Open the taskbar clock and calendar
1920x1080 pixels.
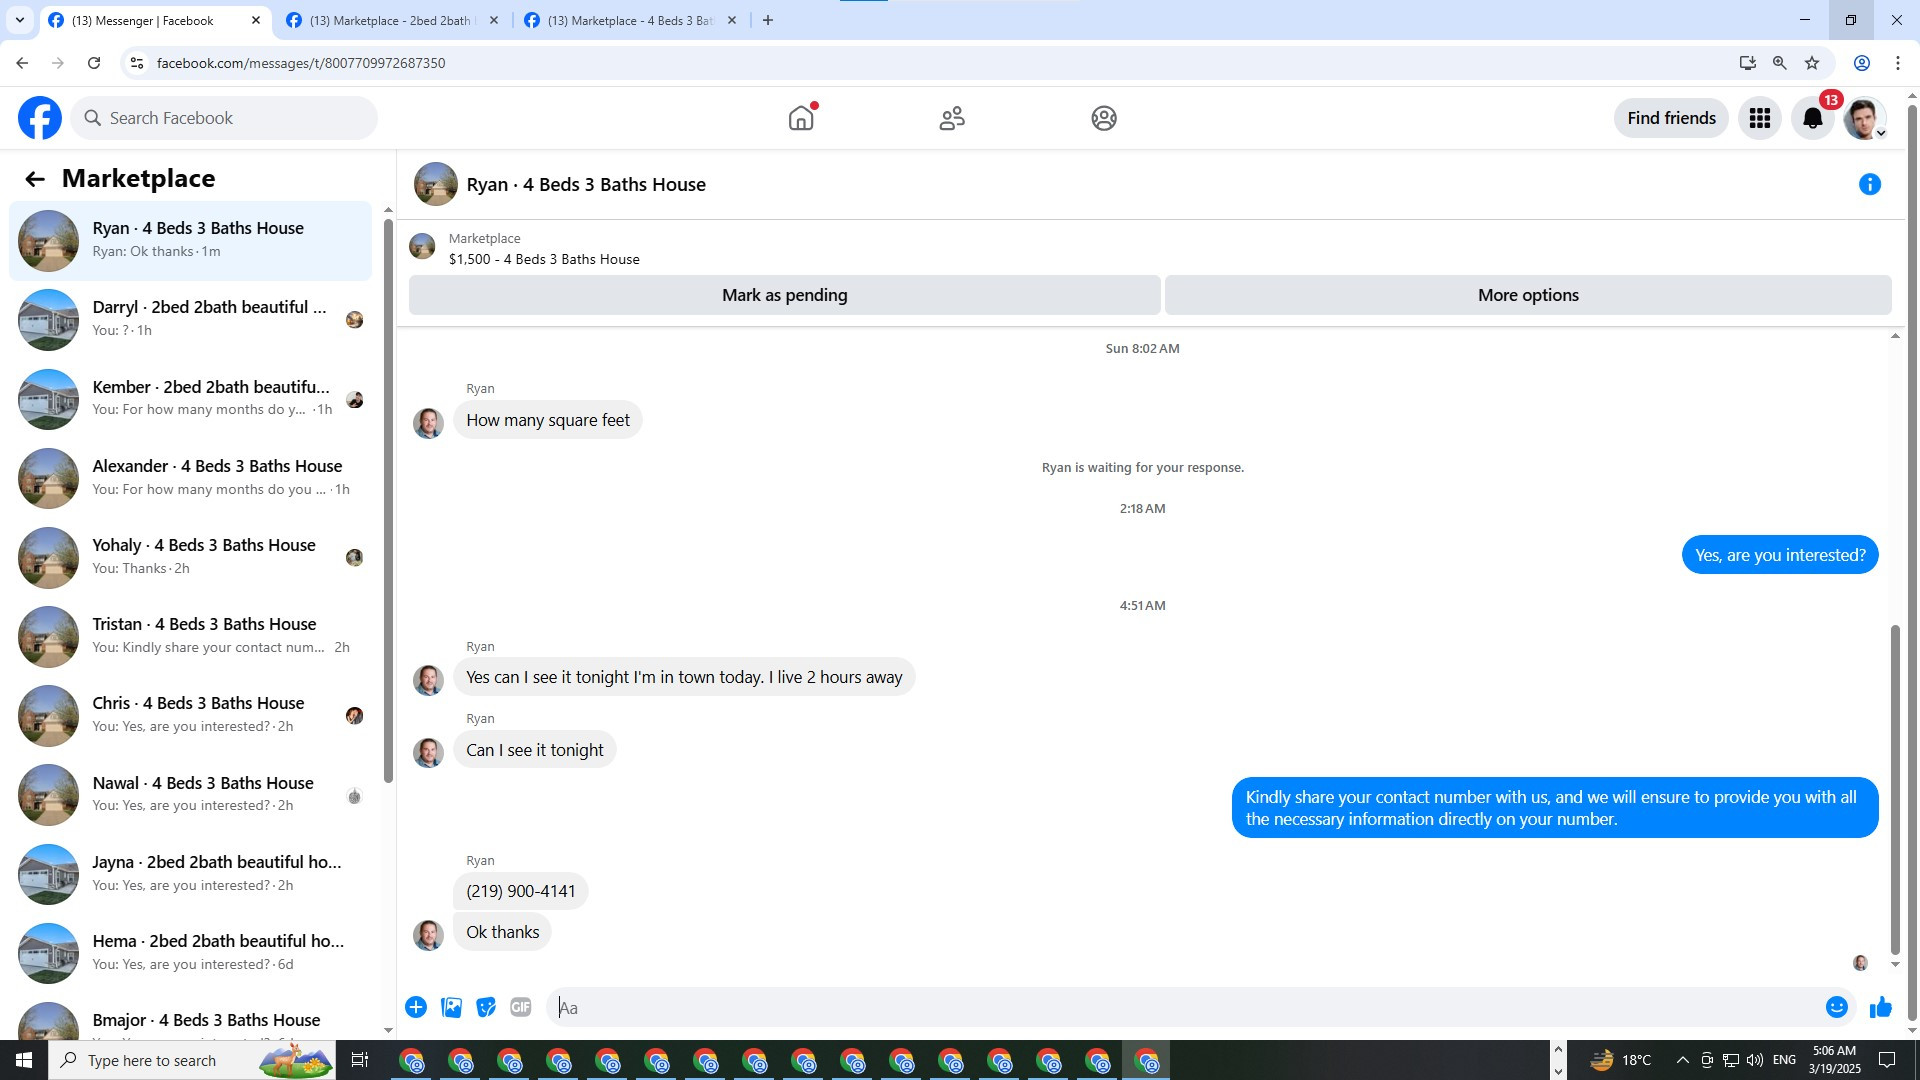1834,1060
